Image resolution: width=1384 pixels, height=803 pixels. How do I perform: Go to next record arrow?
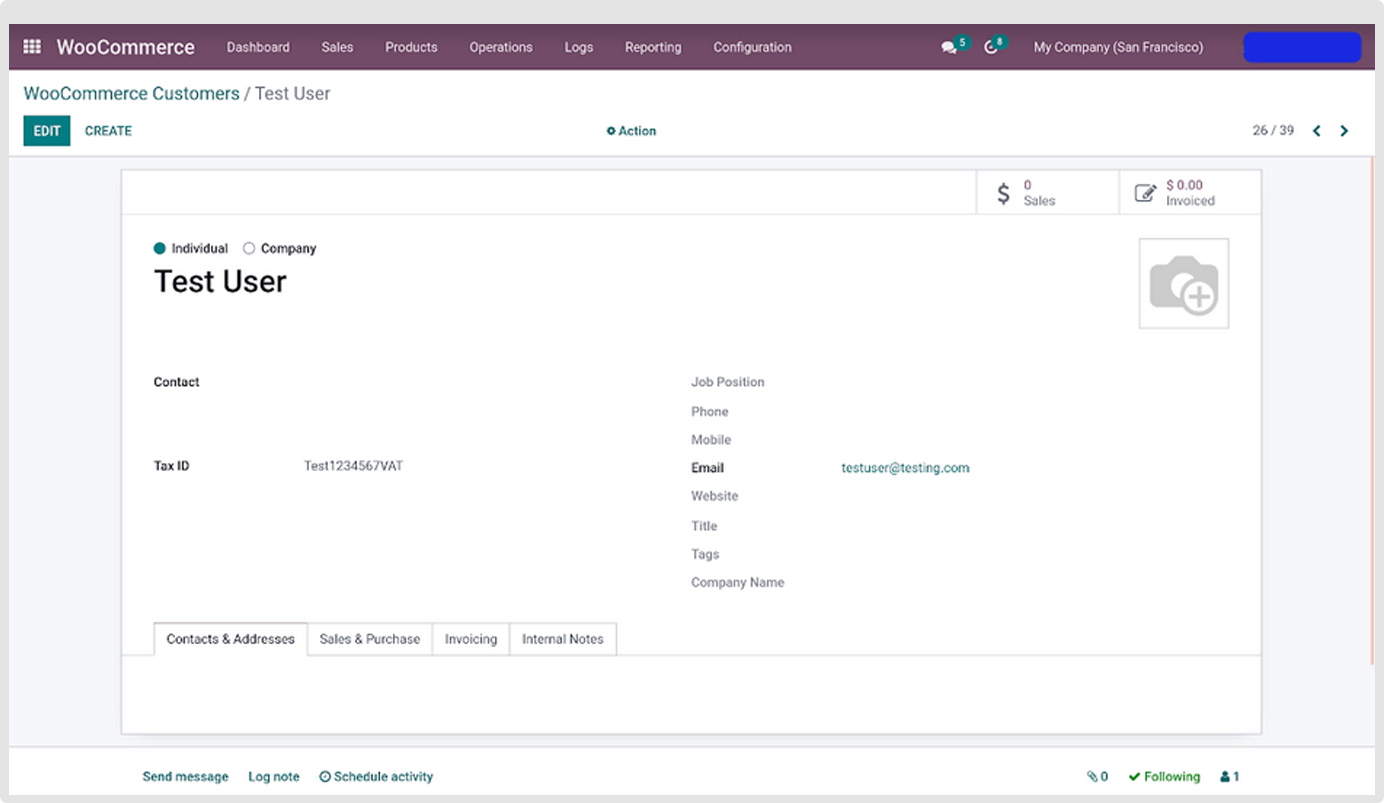(1344, 131)
